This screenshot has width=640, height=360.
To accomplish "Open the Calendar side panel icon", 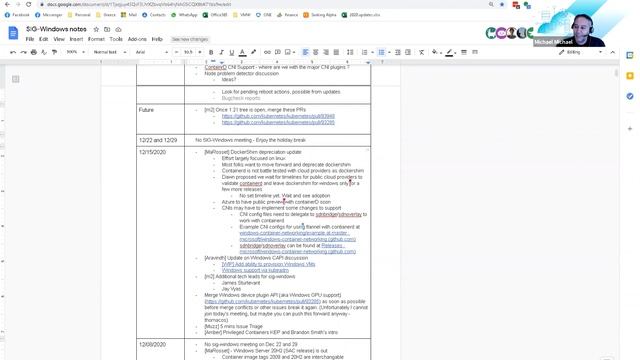I will 630,55.
